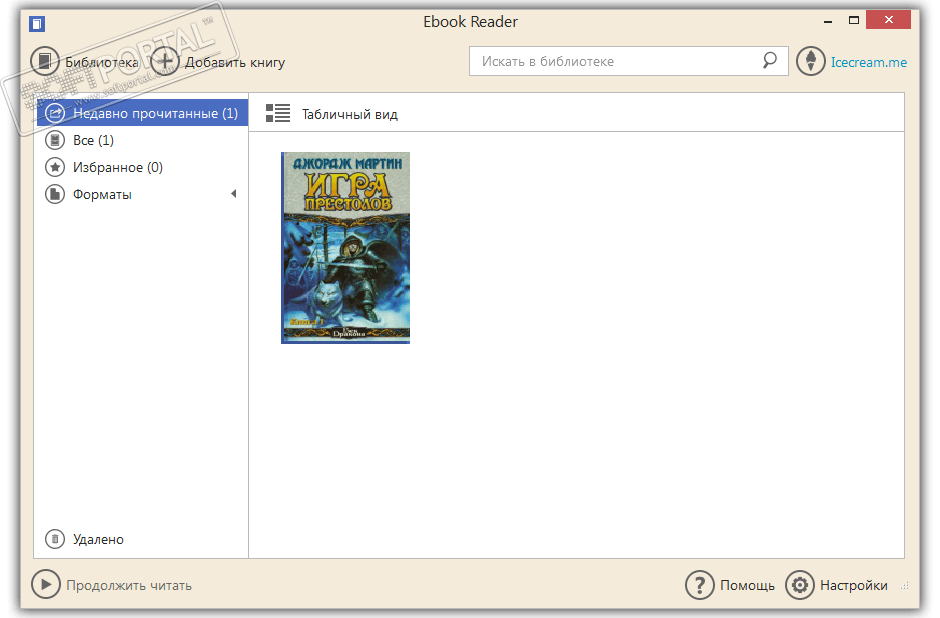The height and width of the screenshot is (618, 940).
Task: Click the 'Добавить книгу' text label
Action: pyautogui.click(x=235, y=62)
